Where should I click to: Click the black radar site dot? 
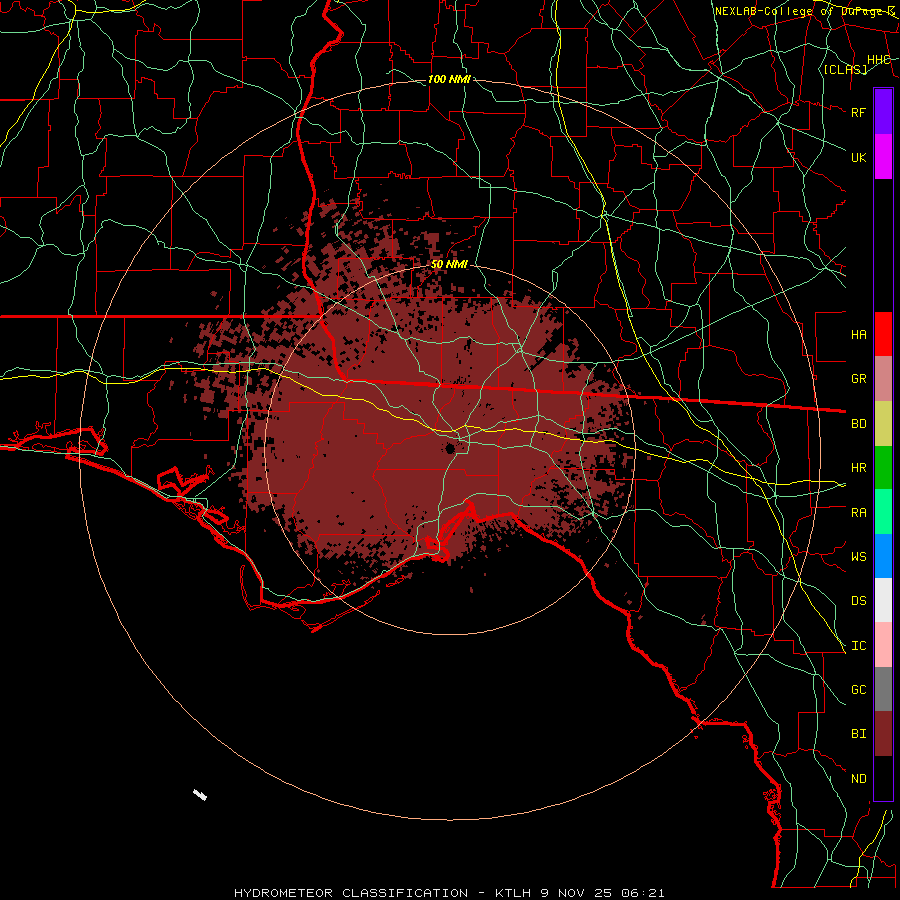(x=450, y=448)
